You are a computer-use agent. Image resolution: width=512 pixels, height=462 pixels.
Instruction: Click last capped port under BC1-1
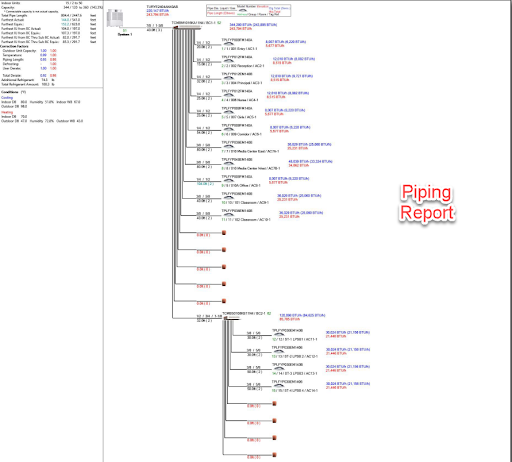click(224, 301)
